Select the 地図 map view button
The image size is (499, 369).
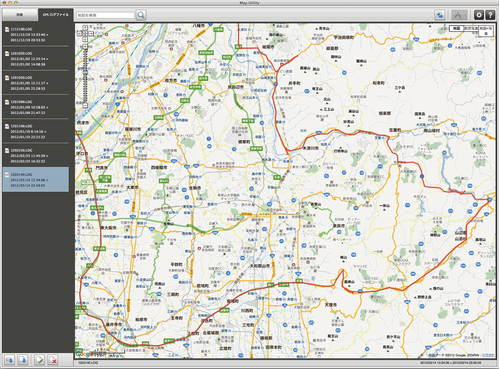pyautogui.click(x=456, y=29)
